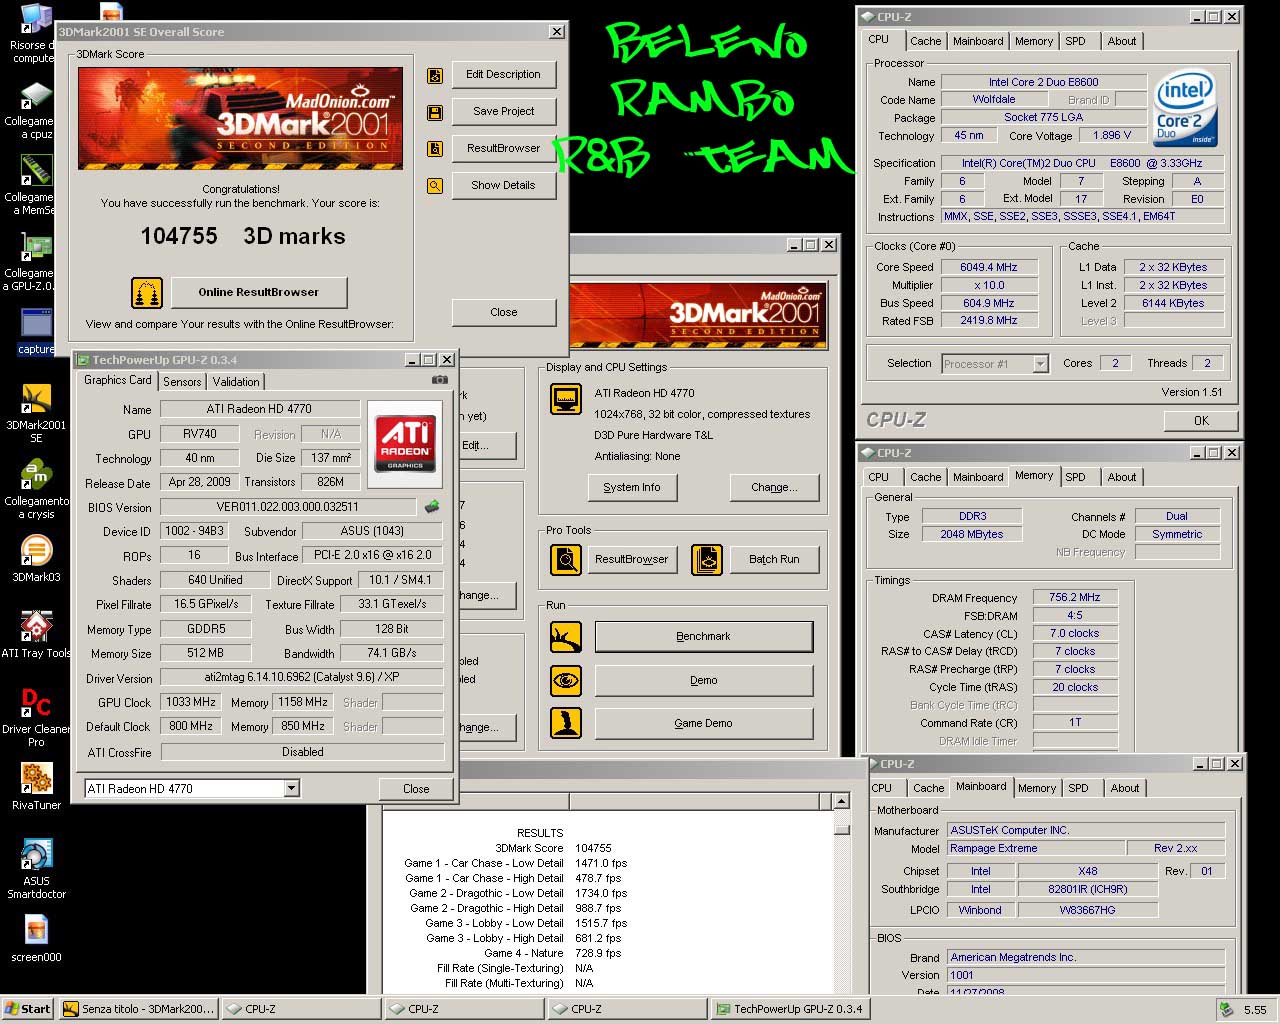Click the ATI Radeon Graphics logo
Viewport: 1280px width, 1024px height.
click(x=405, y=444)
